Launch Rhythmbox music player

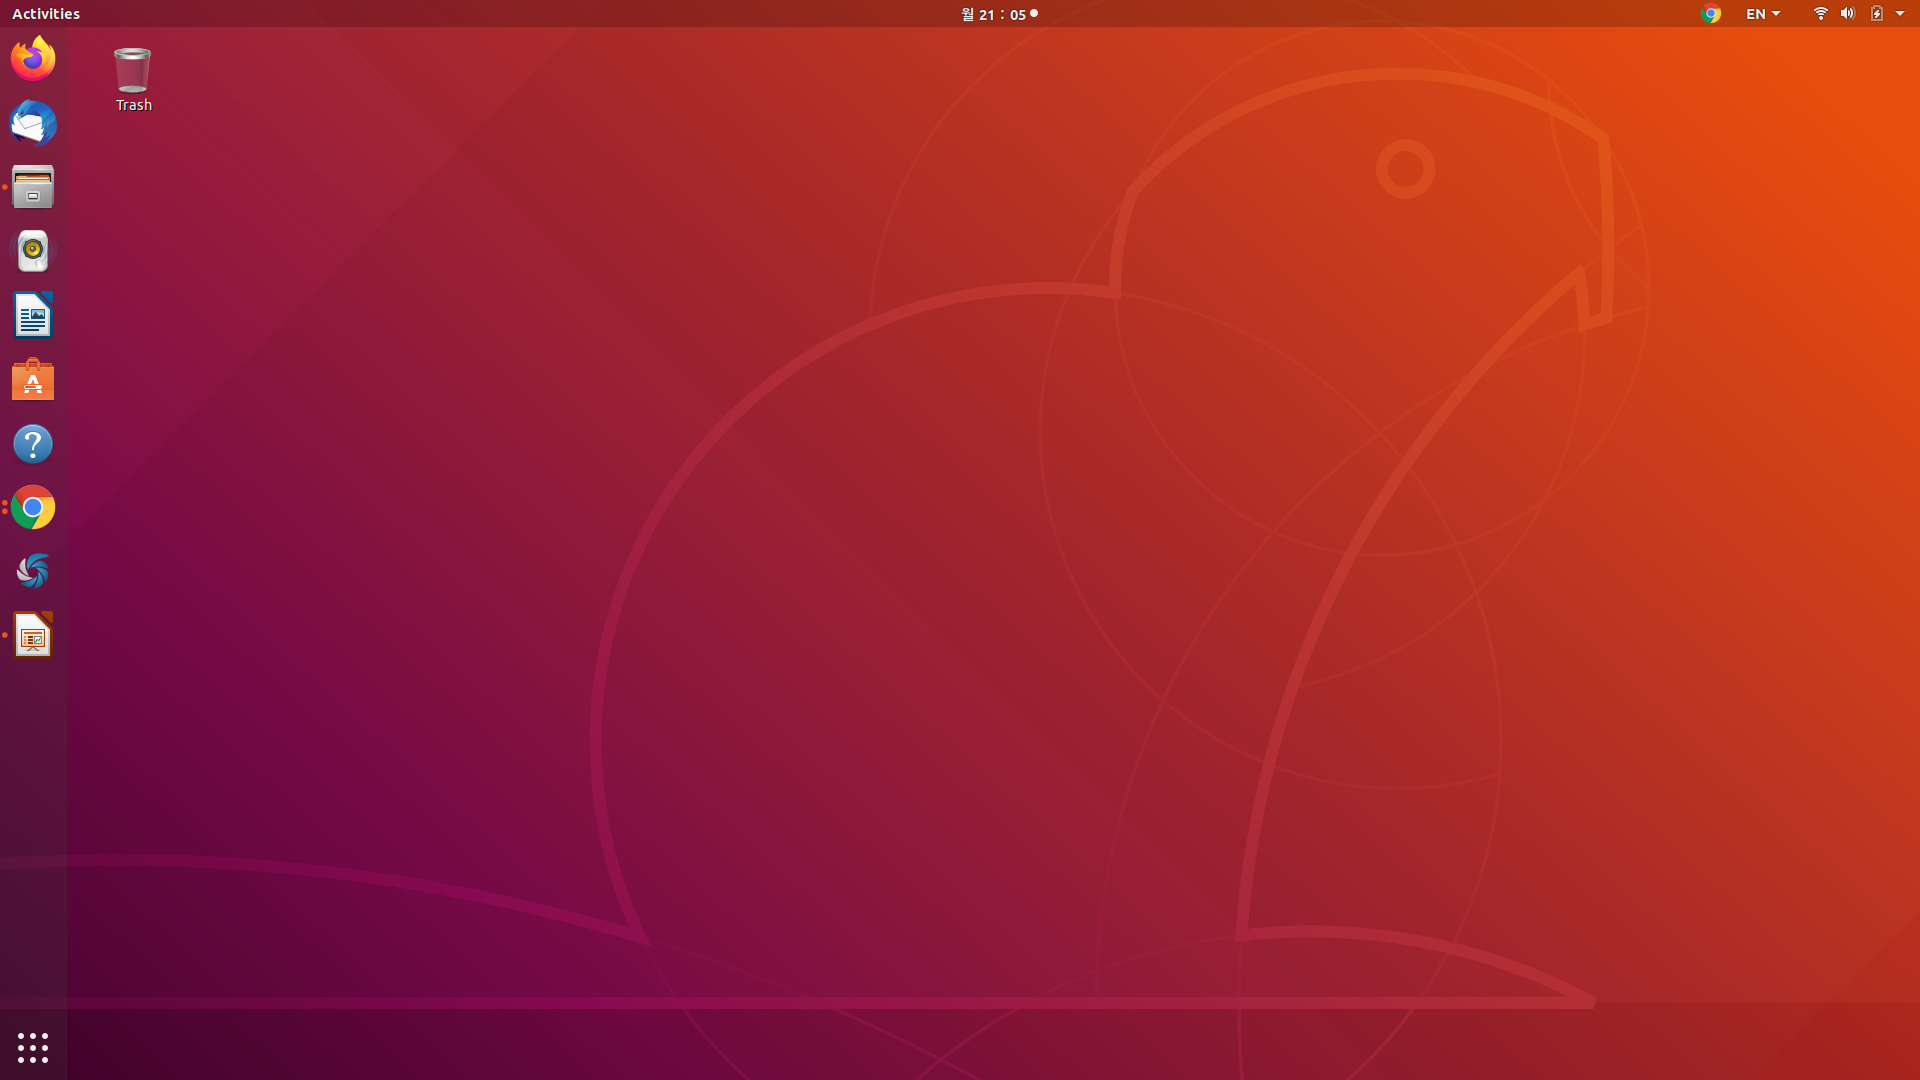(x=33, y=251)
